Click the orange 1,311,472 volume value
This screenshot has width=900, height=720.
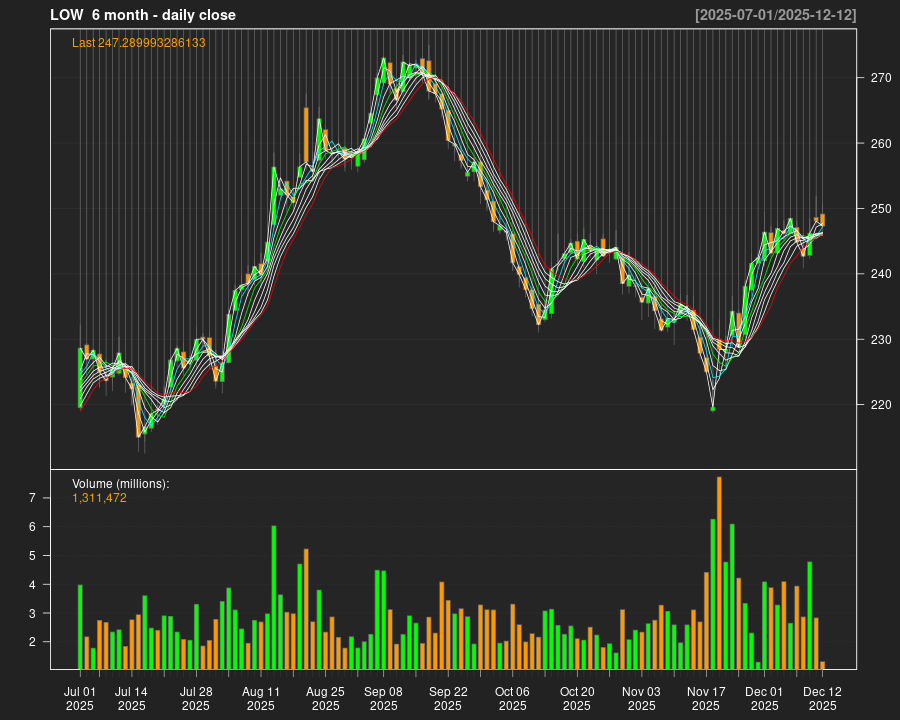click(99, 498)
